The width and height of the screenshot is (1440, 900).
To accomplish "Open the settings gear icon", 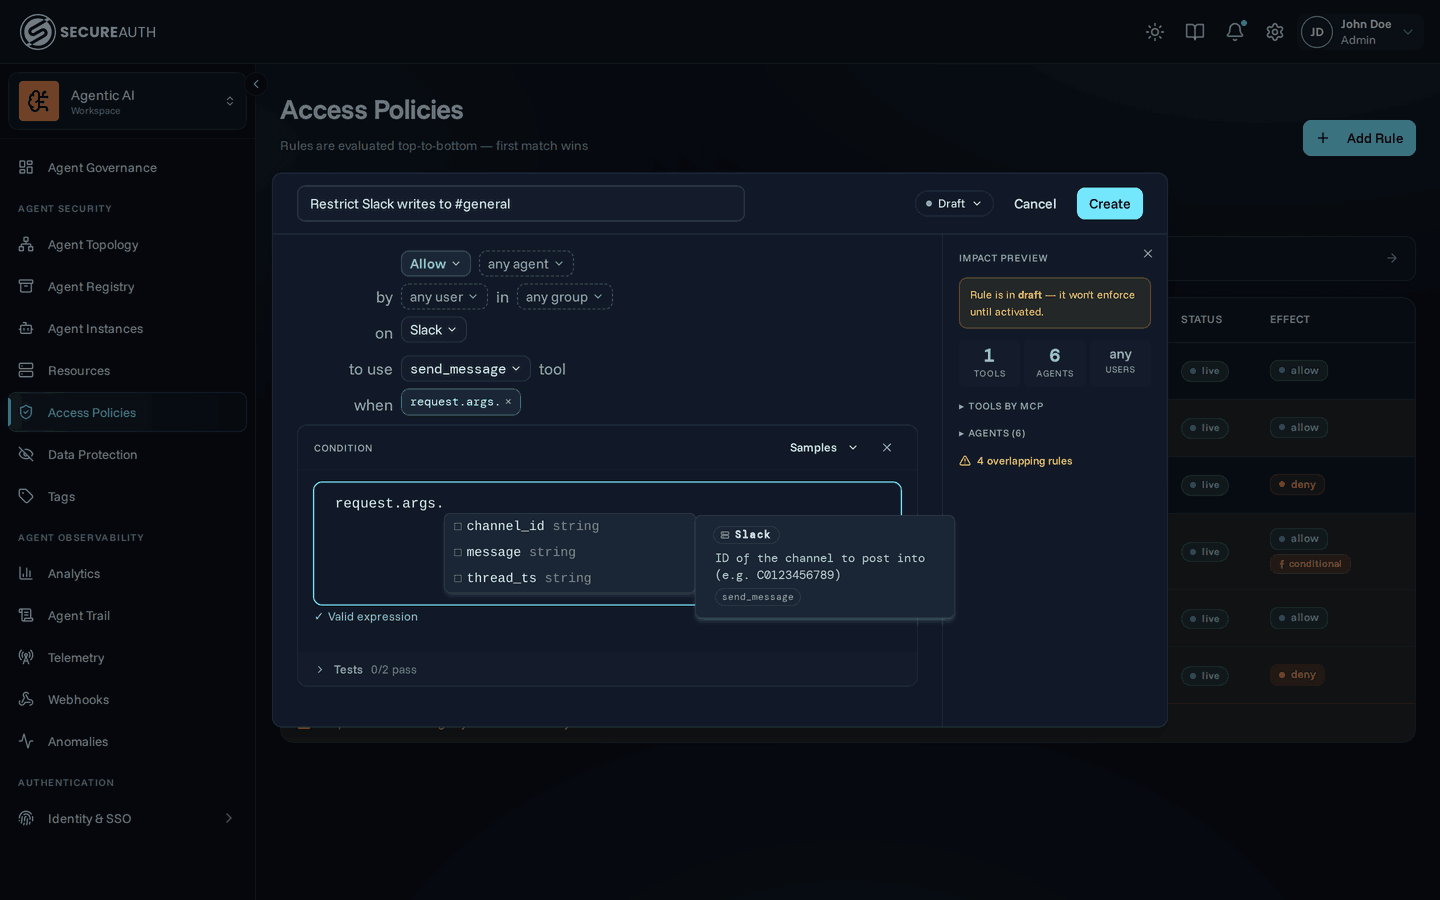I will pyautogui.click(x=1275, y=32).
